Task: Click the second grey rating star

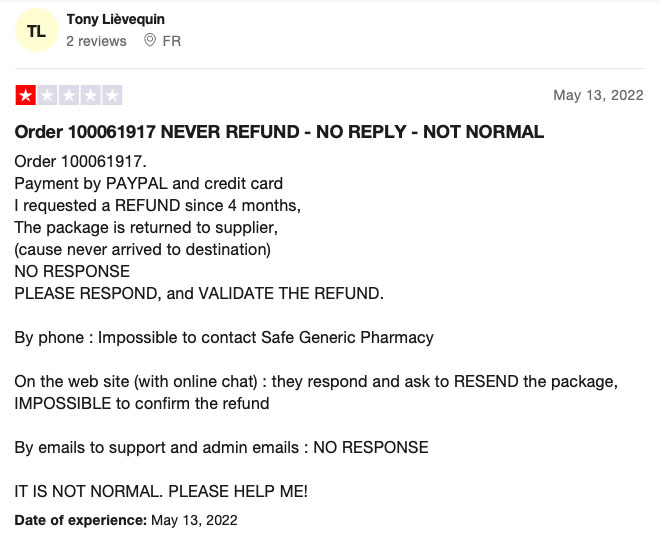Action: pos(48,95)
